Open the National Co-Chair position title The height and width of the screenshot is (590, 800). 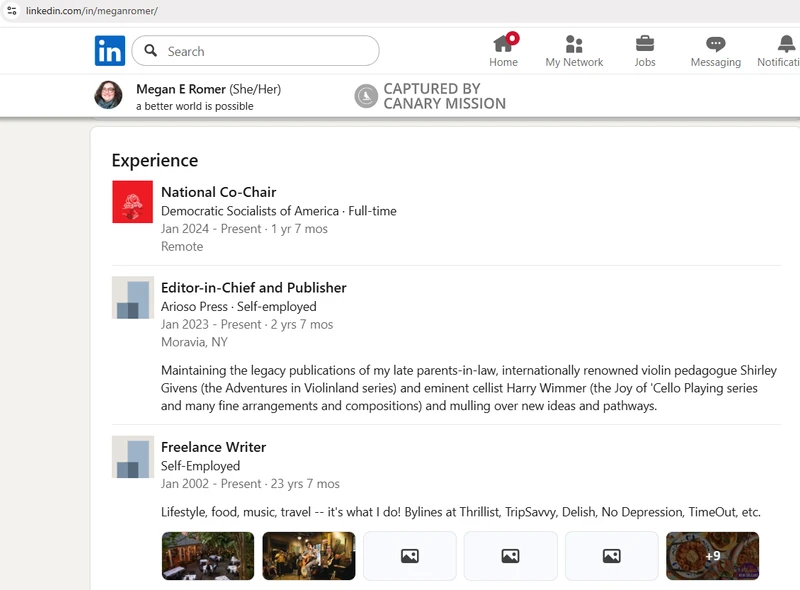[x=218, y=192]
